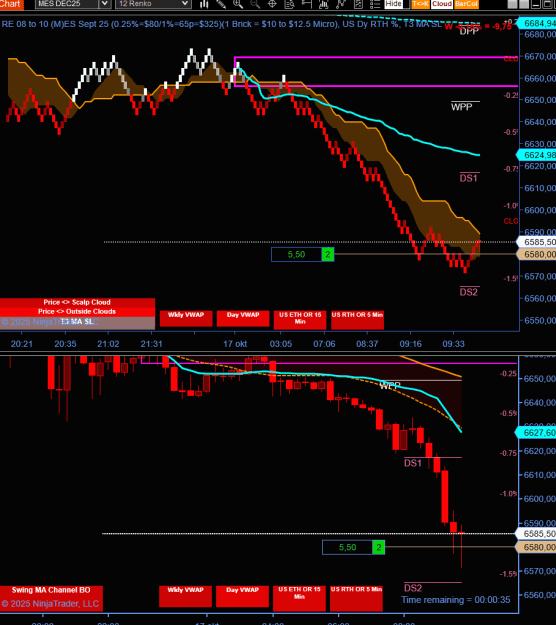Click the cyan 6684,94 price marker
Viewport: 556px width, 625px height.
click(537, 24)
